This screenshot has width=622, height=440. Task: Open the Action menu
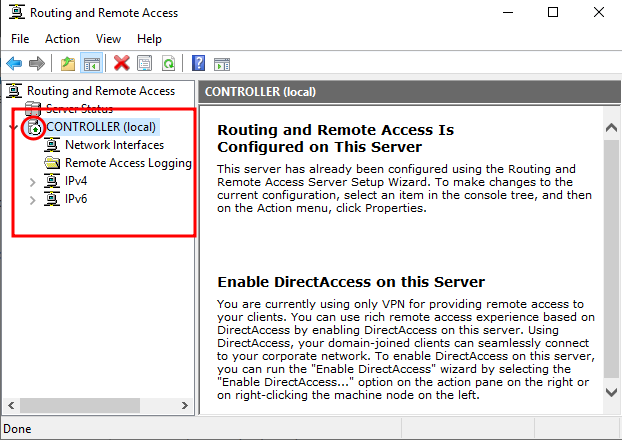click(62, 39)
